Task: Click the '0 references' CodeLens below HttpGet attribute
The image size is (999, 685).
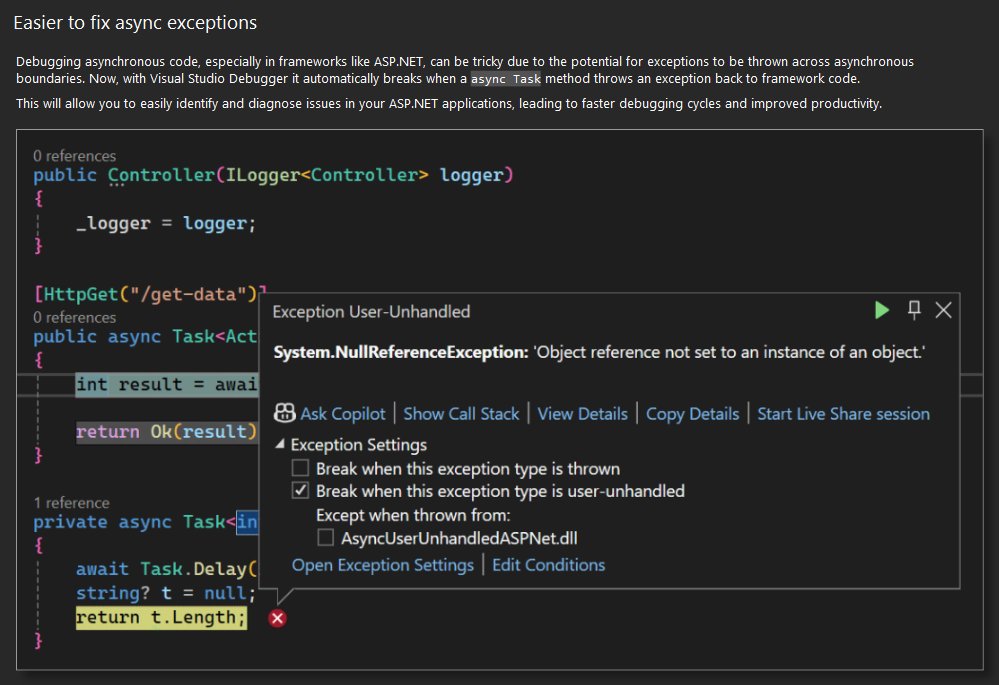Action: [75, 317]
